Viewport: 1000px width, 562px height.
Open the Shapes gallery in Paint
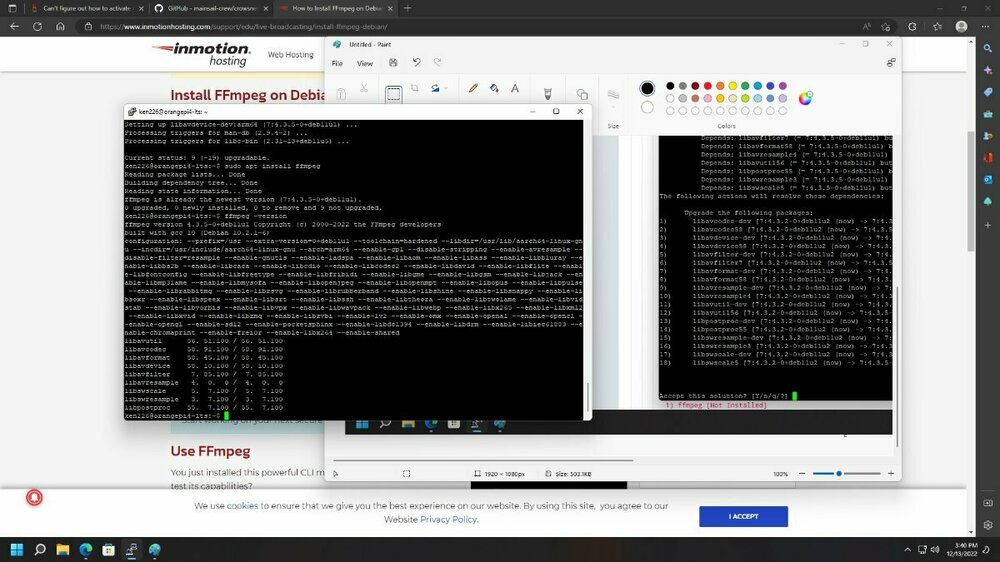pyautogui.click(x=582, y=94)
